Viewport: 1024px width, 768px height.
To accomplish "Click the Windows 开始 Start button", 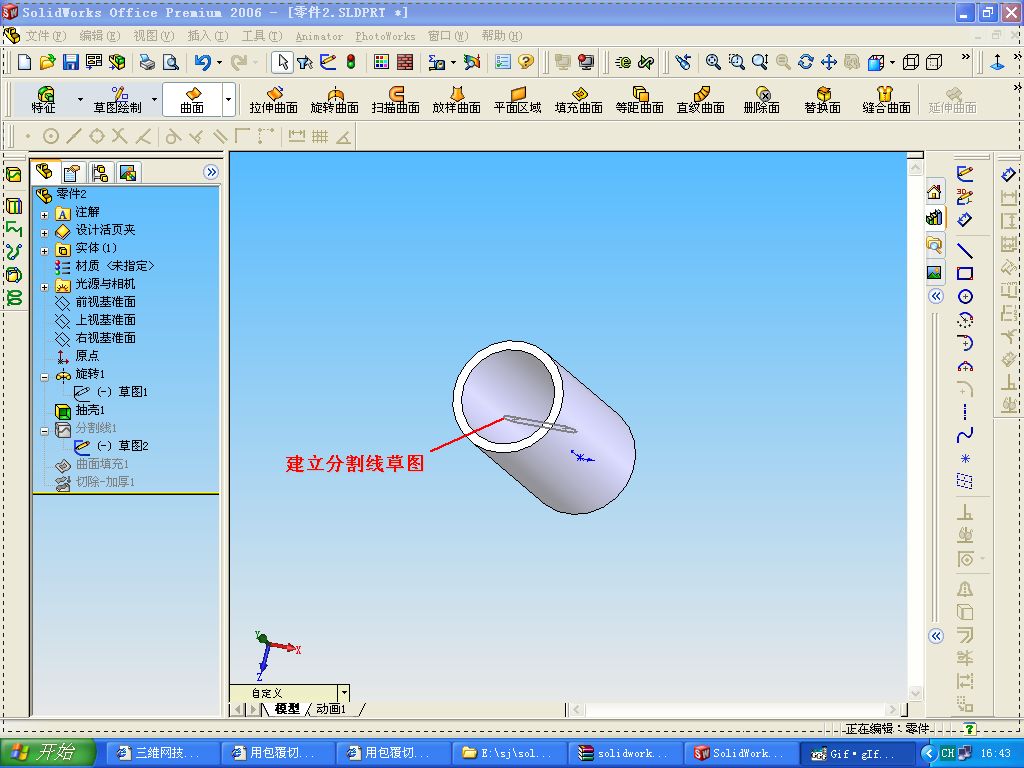I will coord(48,753).
